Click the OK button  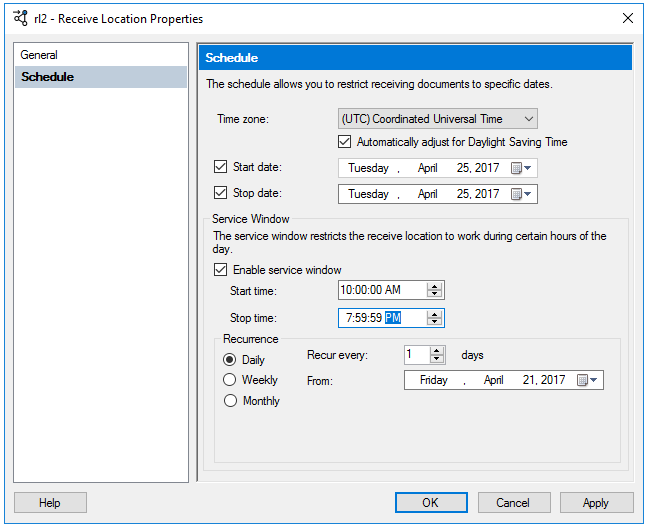tap(431, 503)
